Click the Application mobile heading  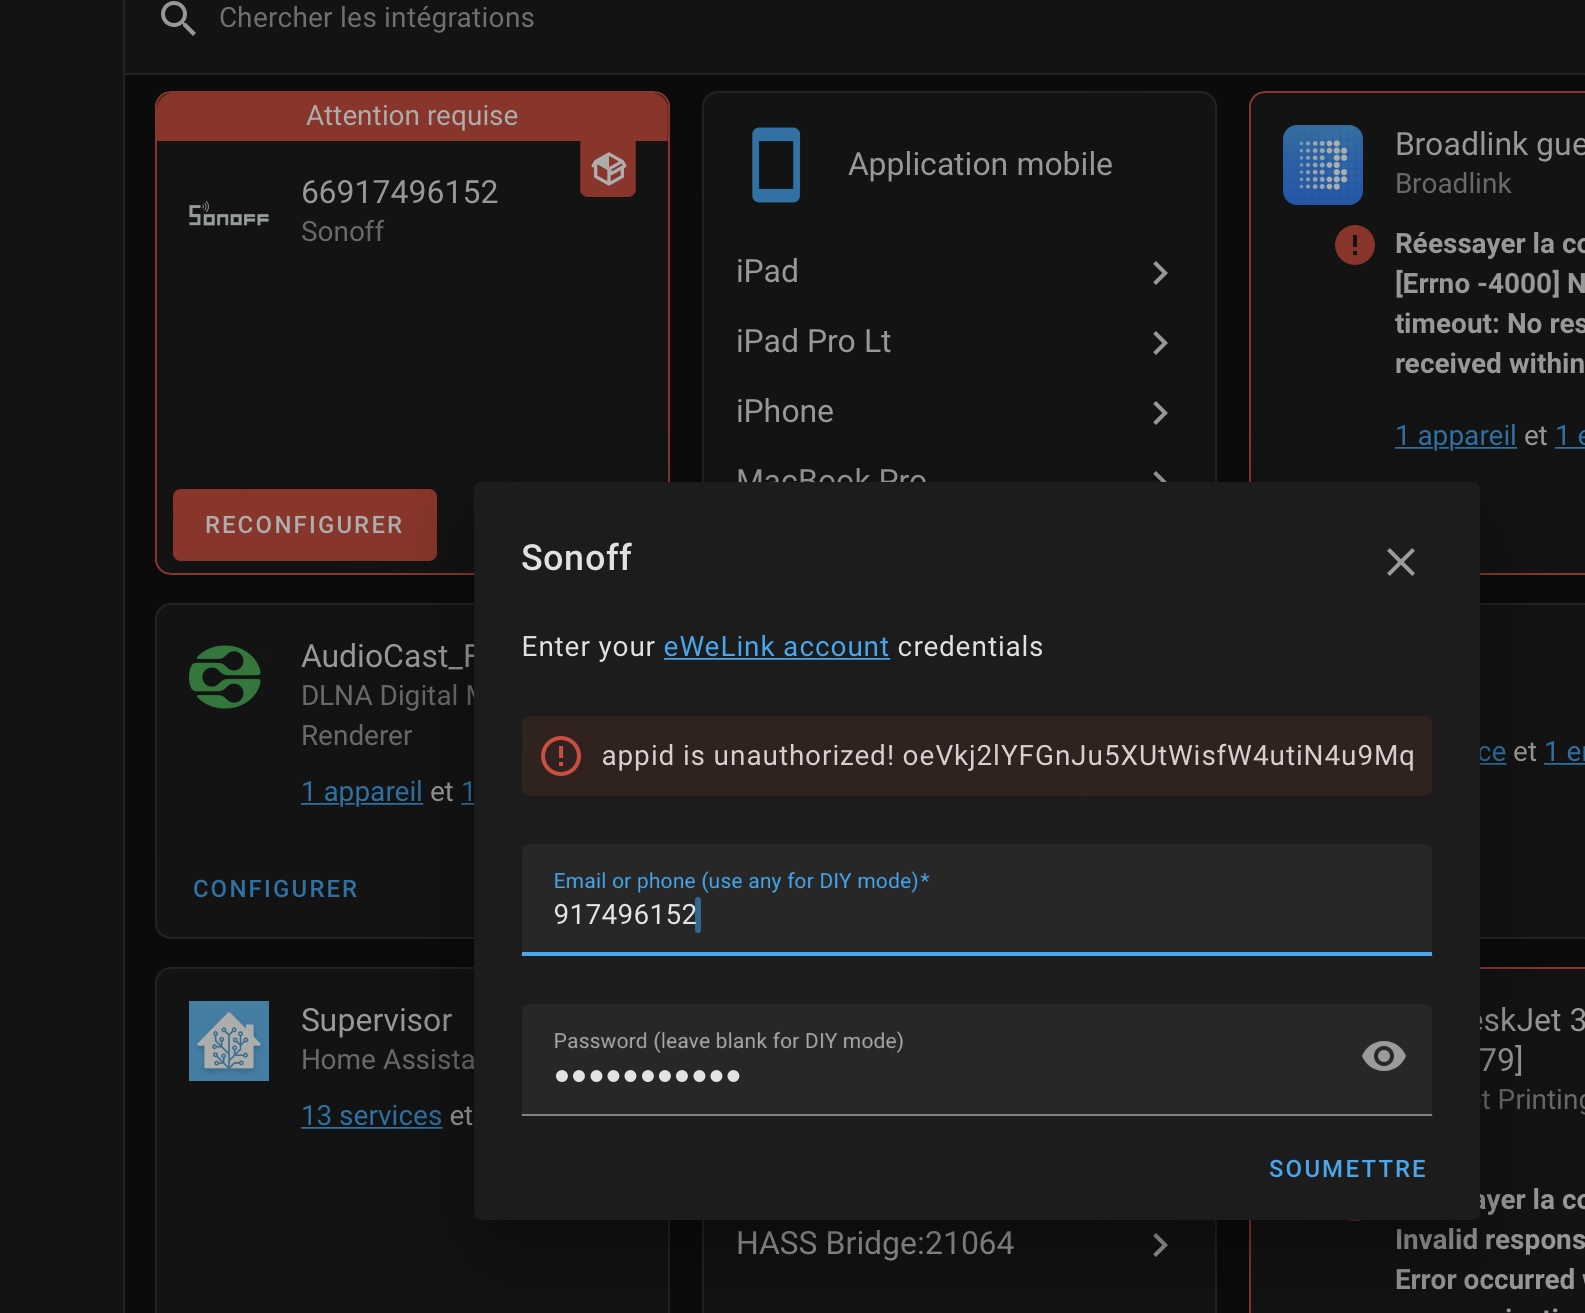click(980, 164)
